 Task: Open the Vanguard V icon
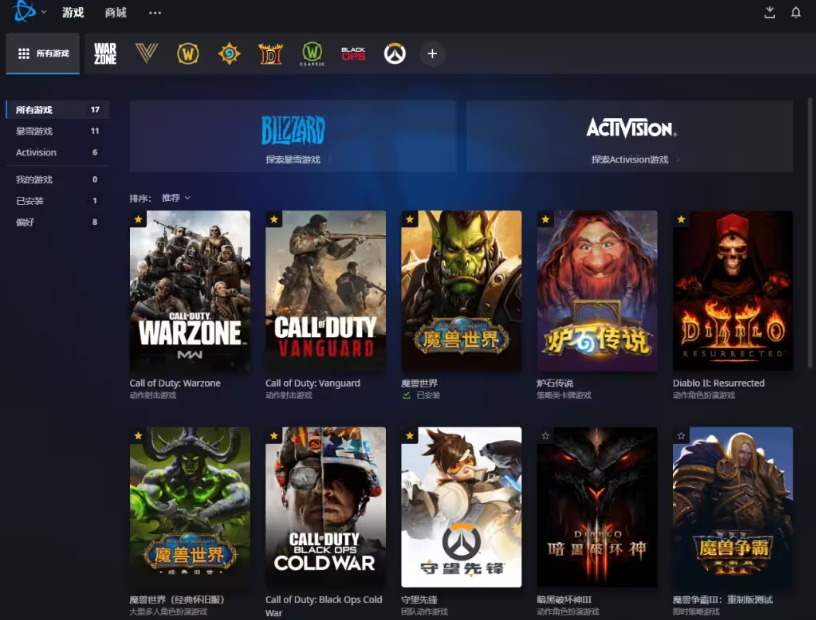click(x=146, y=53)
